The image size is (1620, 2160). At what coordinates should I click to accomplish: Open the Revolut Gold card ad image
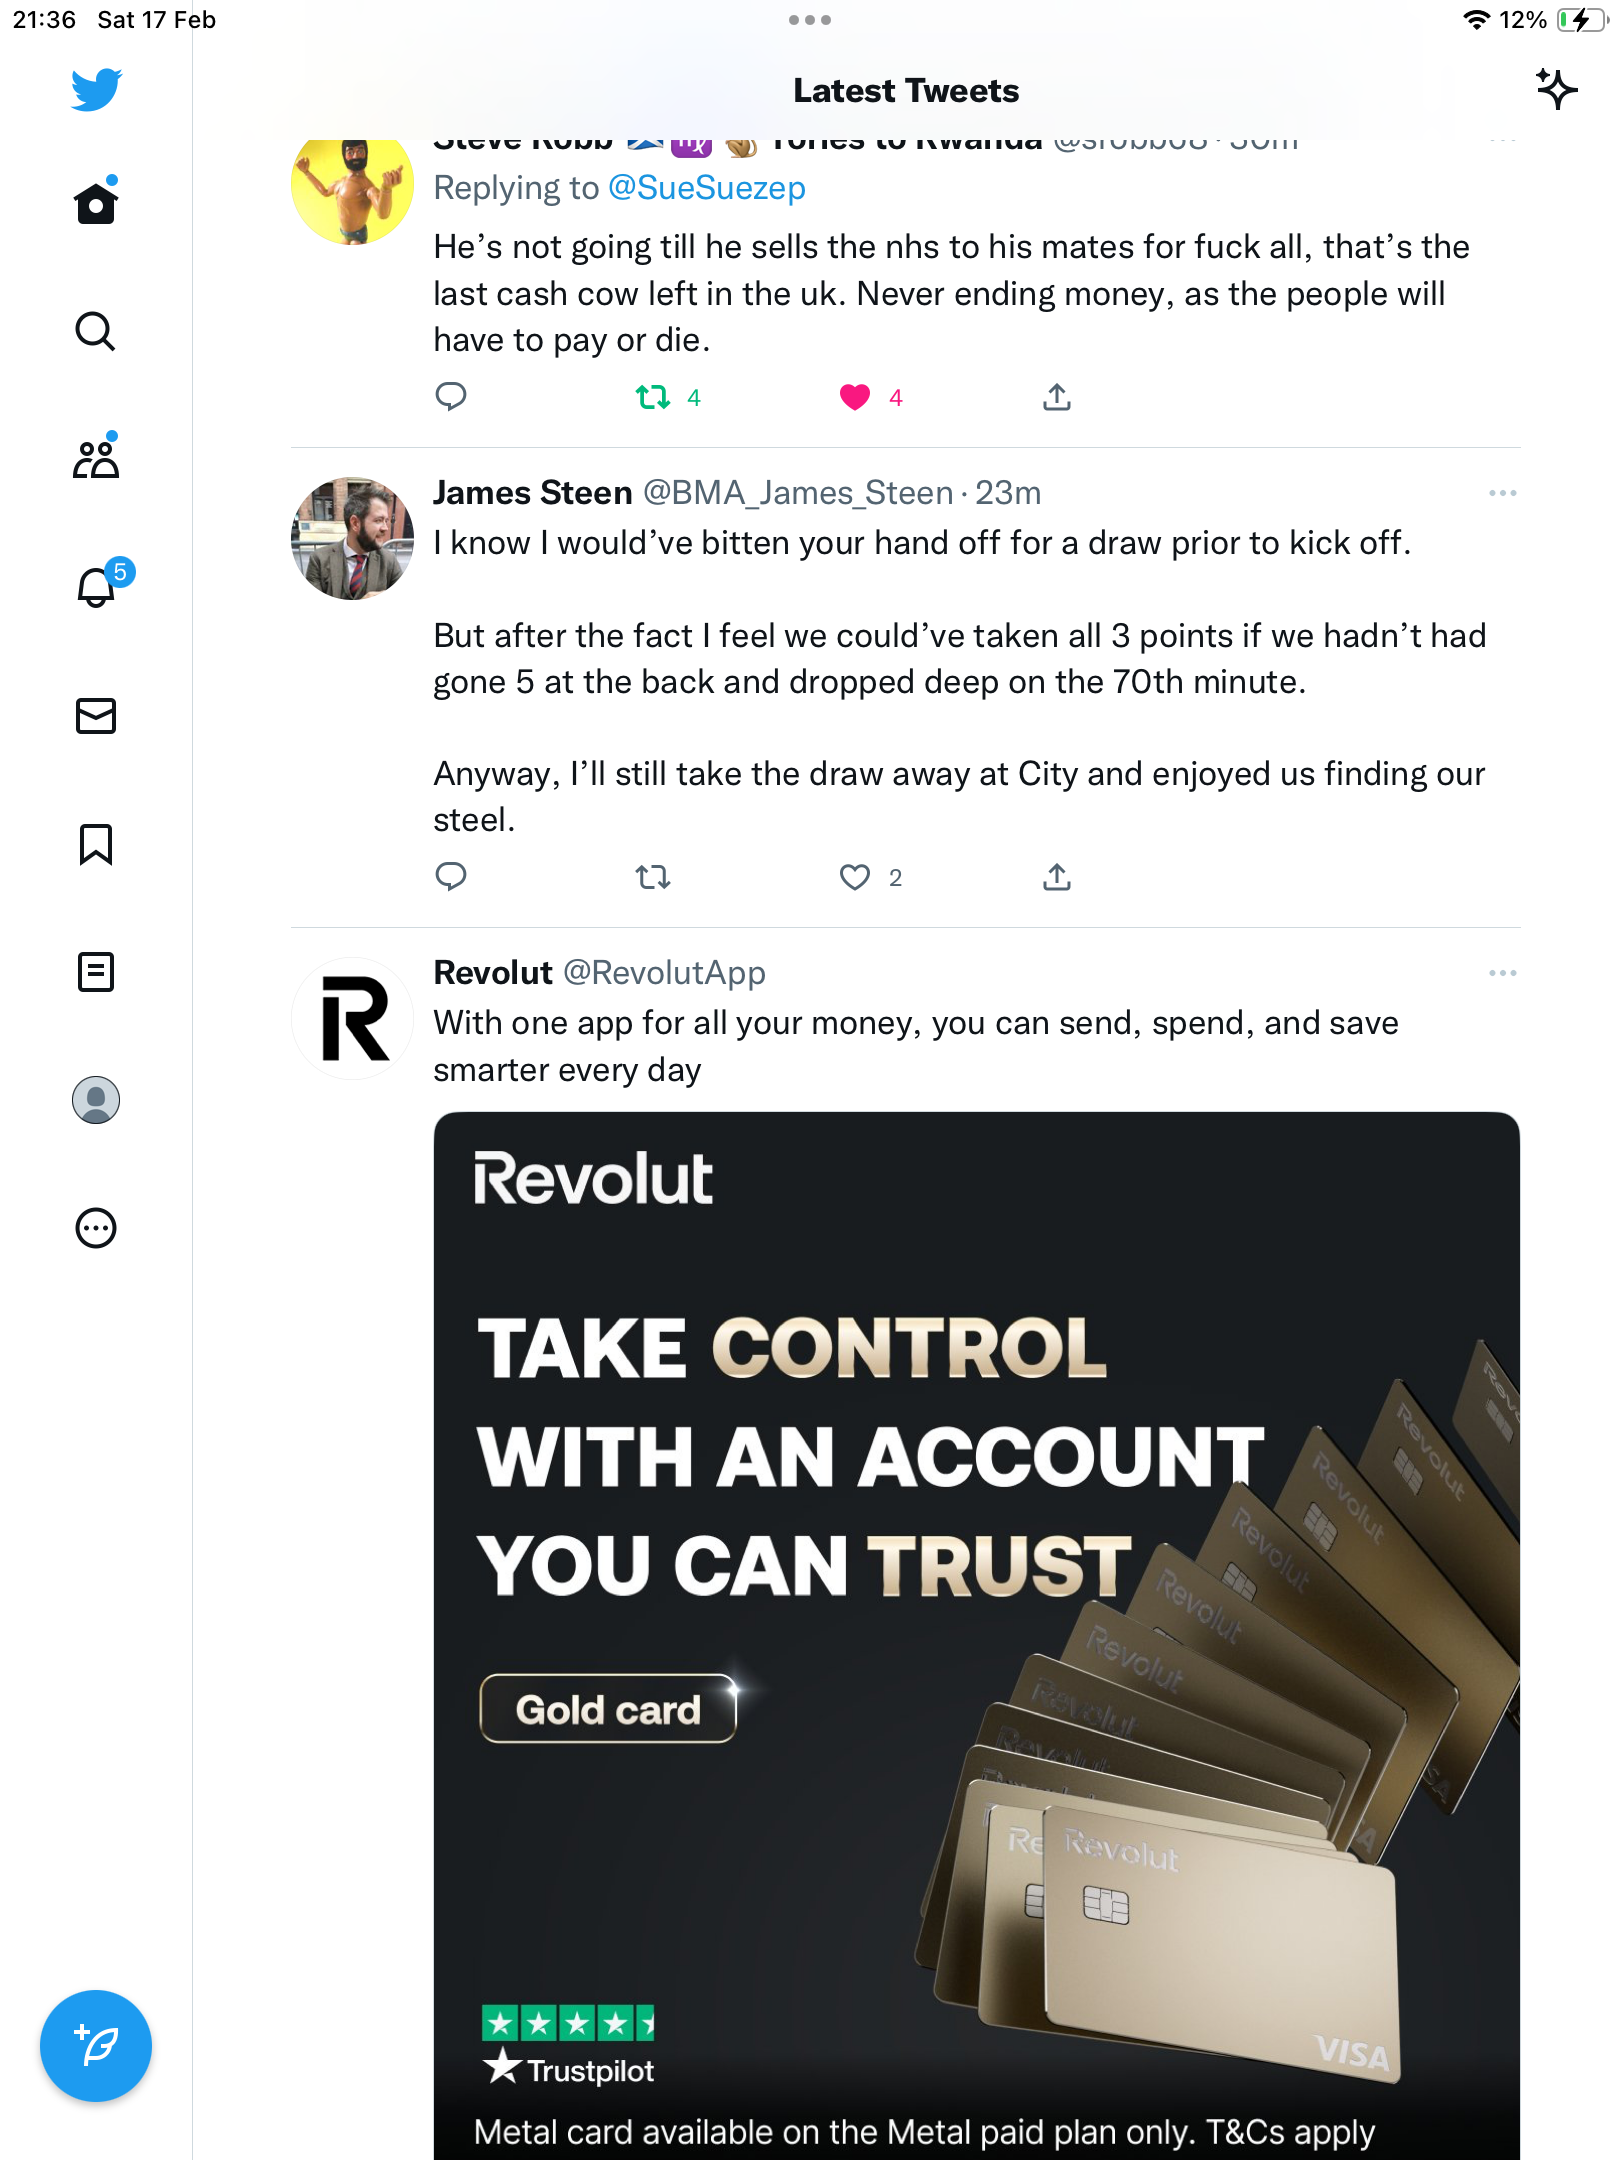click(x=976, y=1635)
